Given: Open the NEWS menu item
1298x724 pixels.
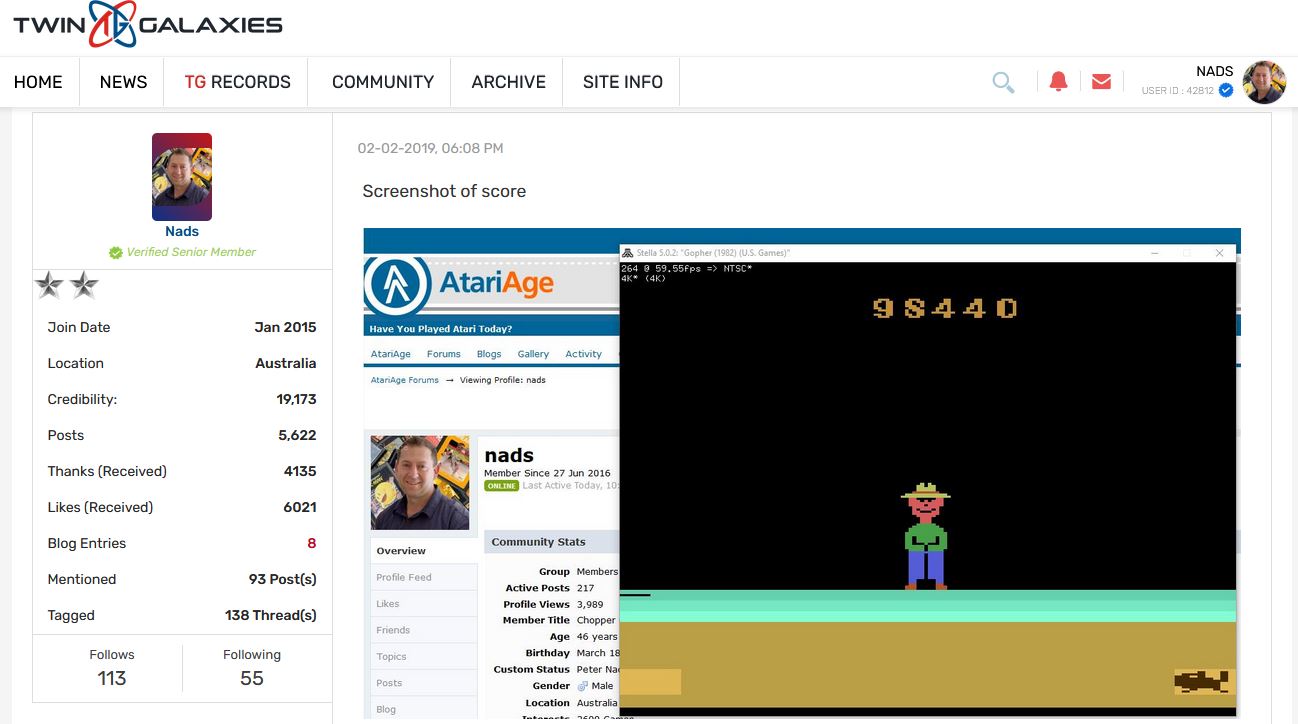Looking at the screenshot, I should (123, 82).
